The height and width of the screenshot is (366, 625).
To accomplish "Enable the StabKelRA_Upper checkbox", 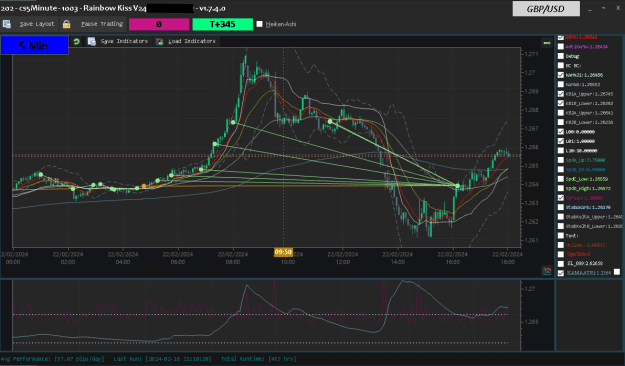I will (x=561, y=217).
